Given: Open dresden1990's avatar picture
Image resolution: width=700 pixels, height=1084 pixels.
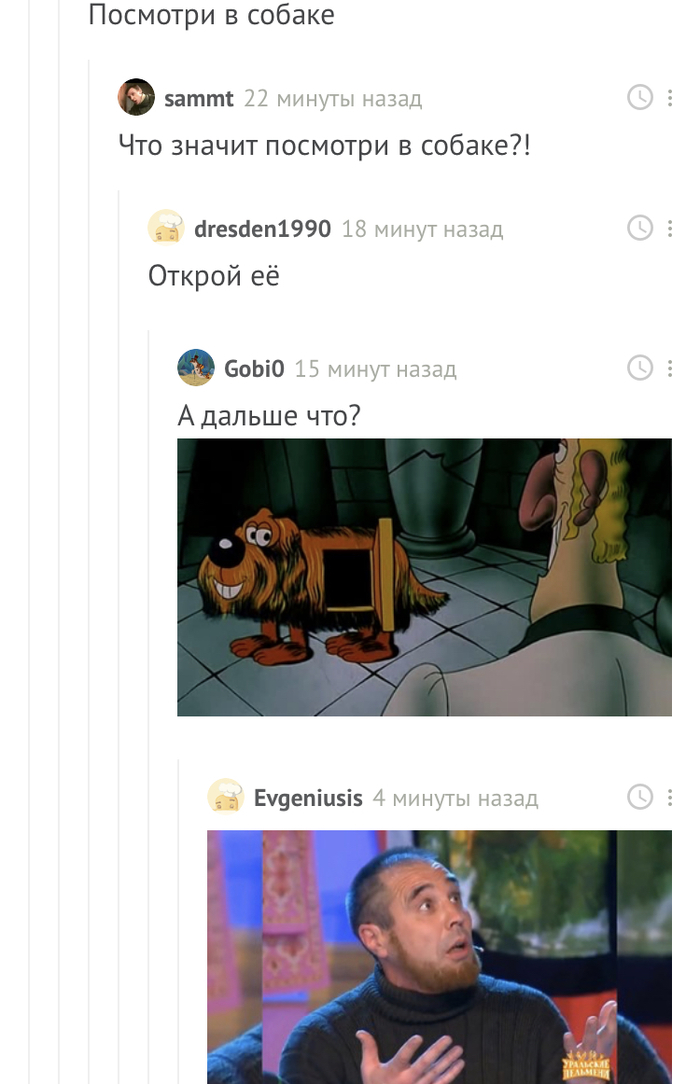Looking at the screenshot, I should point(166,227).
